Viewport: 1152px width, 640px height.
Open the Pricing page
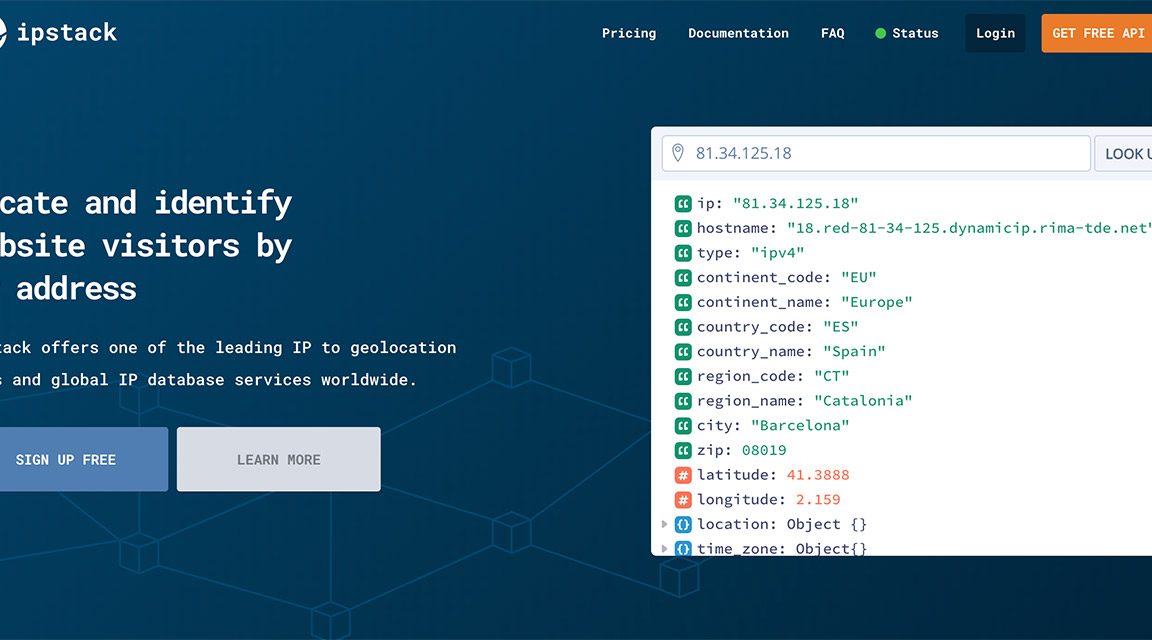[x=629, y=33]
